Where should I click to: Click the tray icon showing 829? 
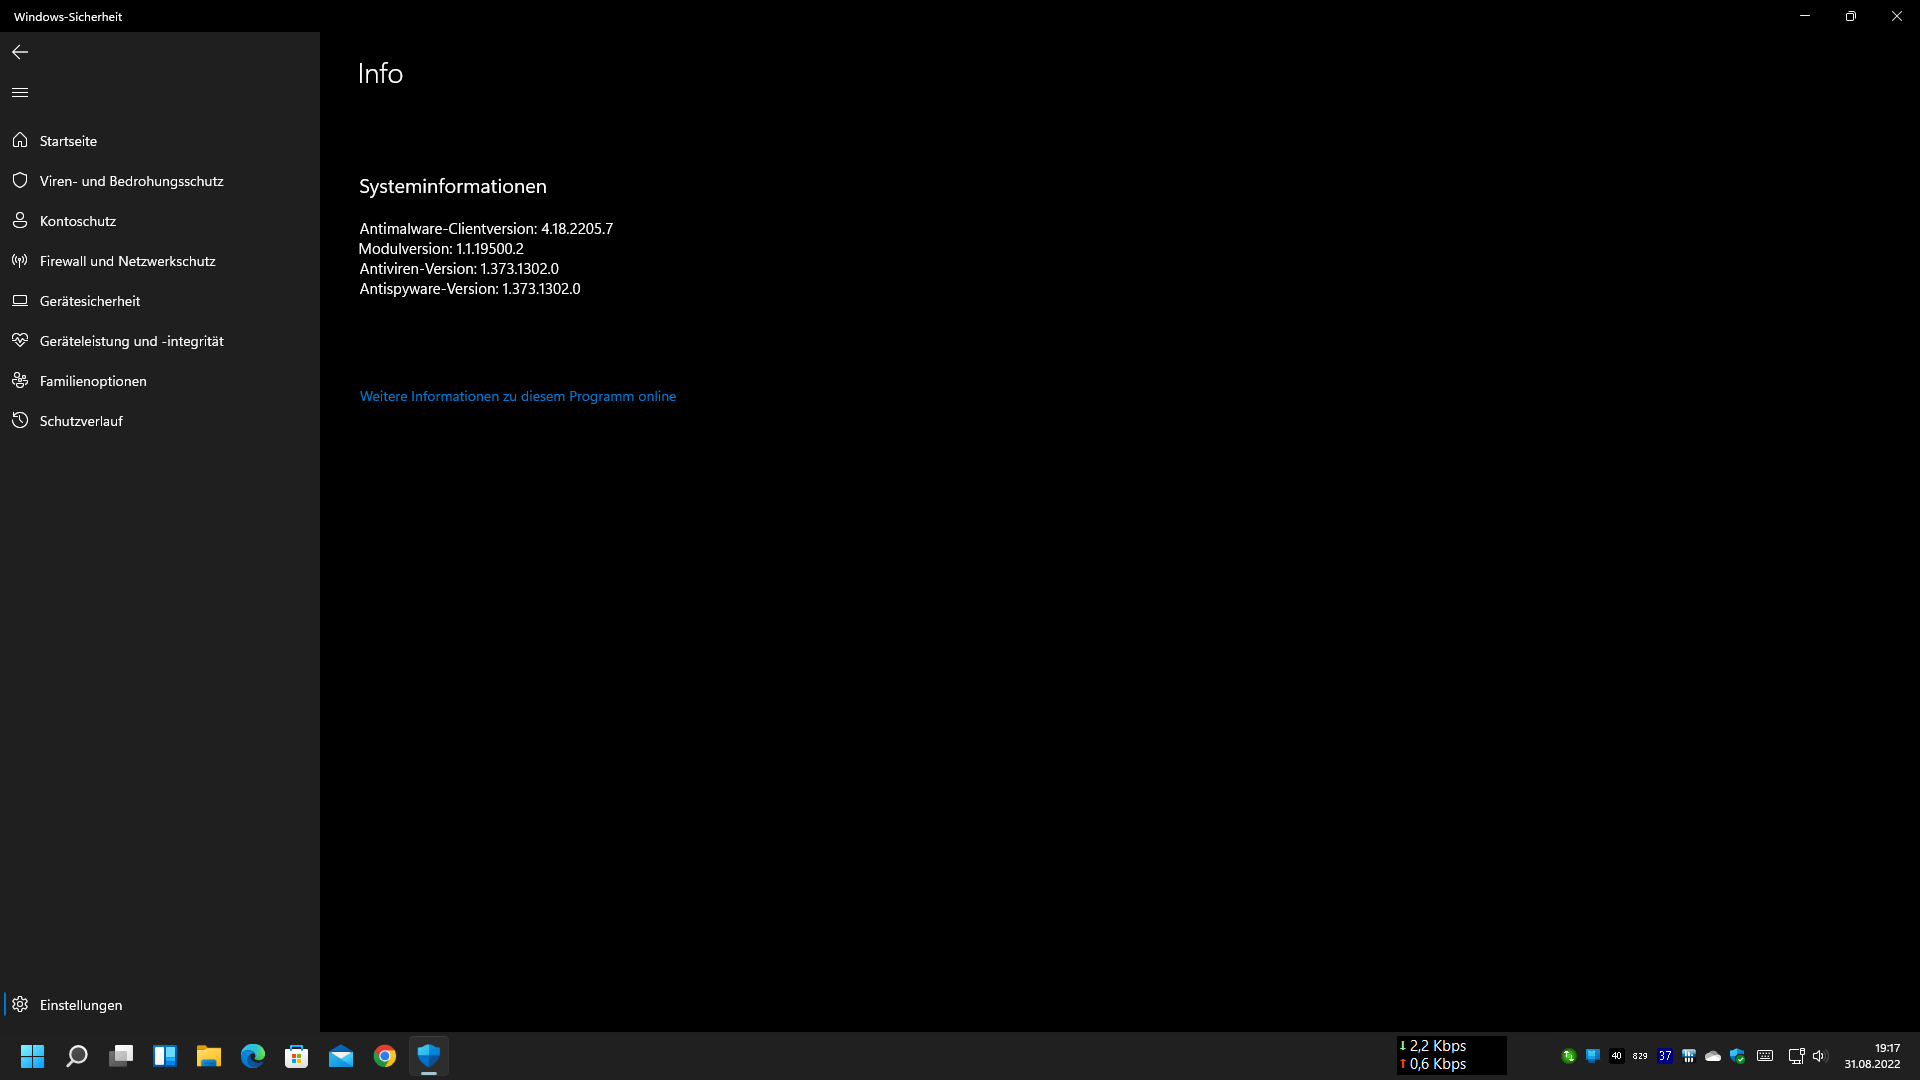tap(1641, 1056)
